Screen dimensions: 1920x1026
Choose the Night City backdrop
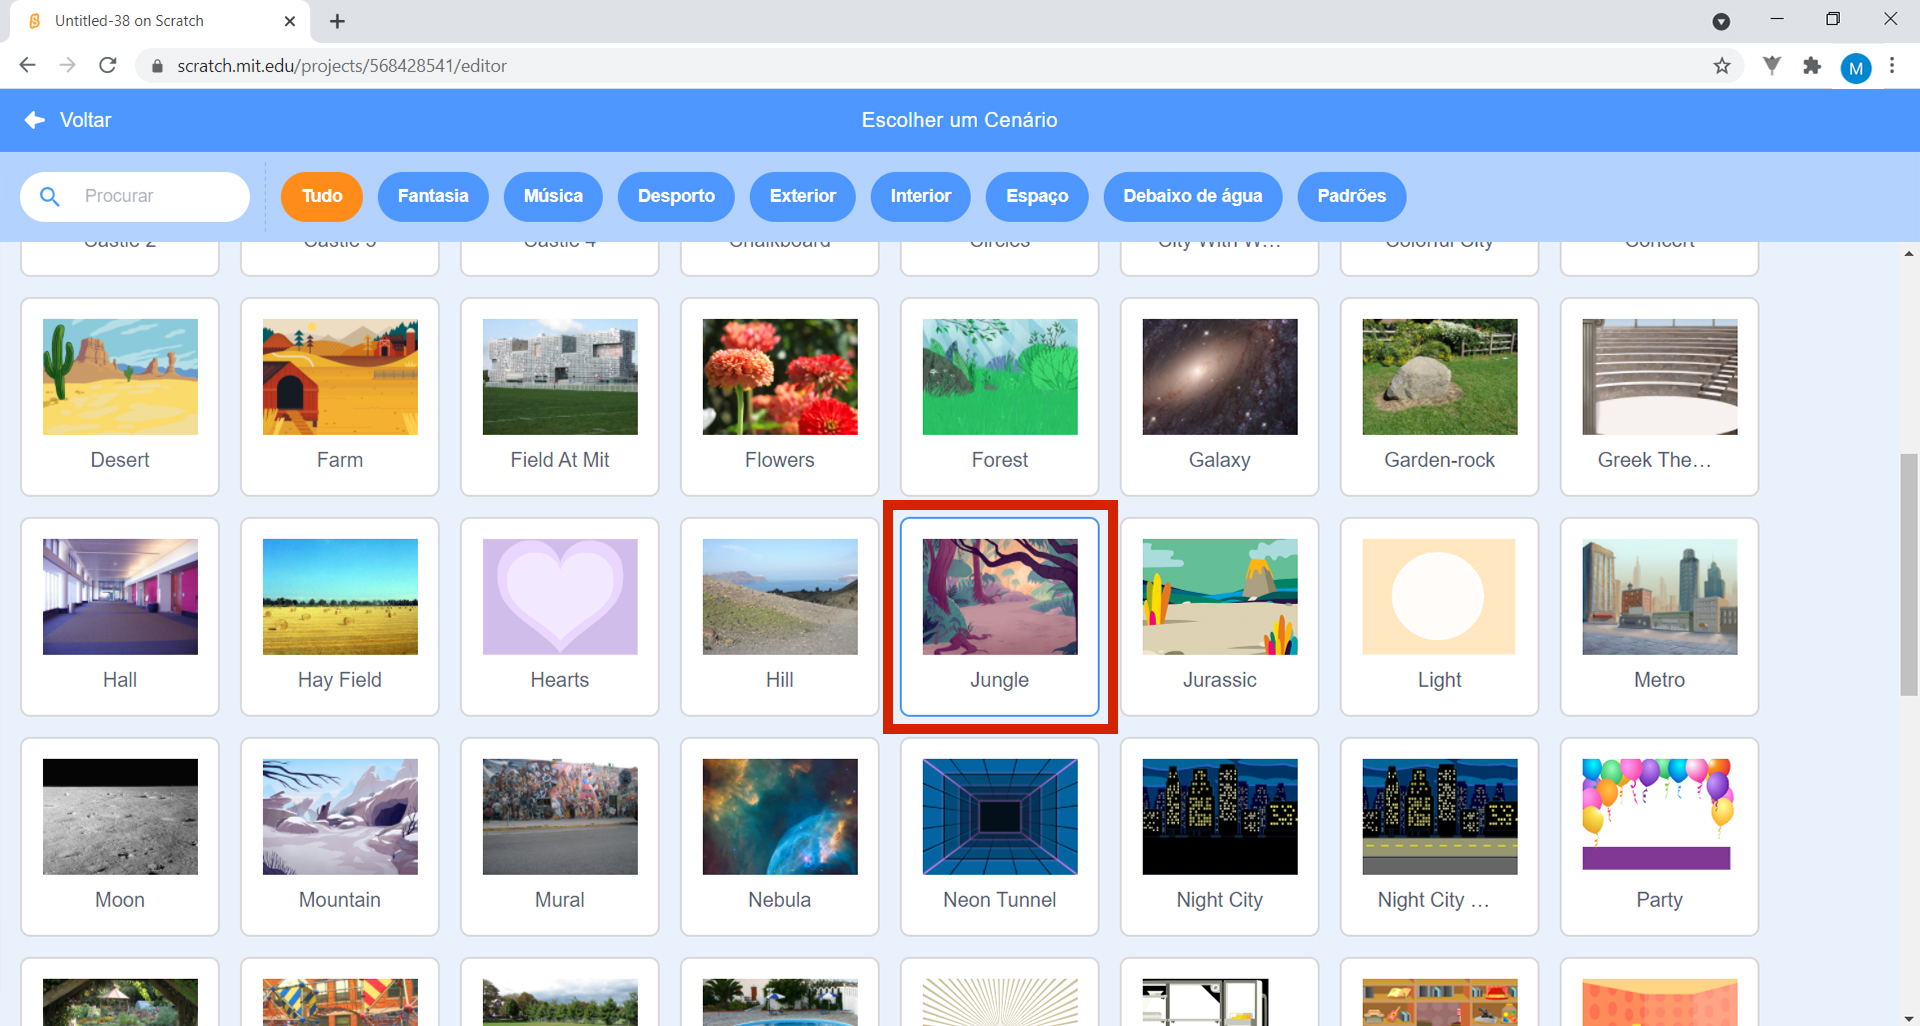coord(1220,837)
